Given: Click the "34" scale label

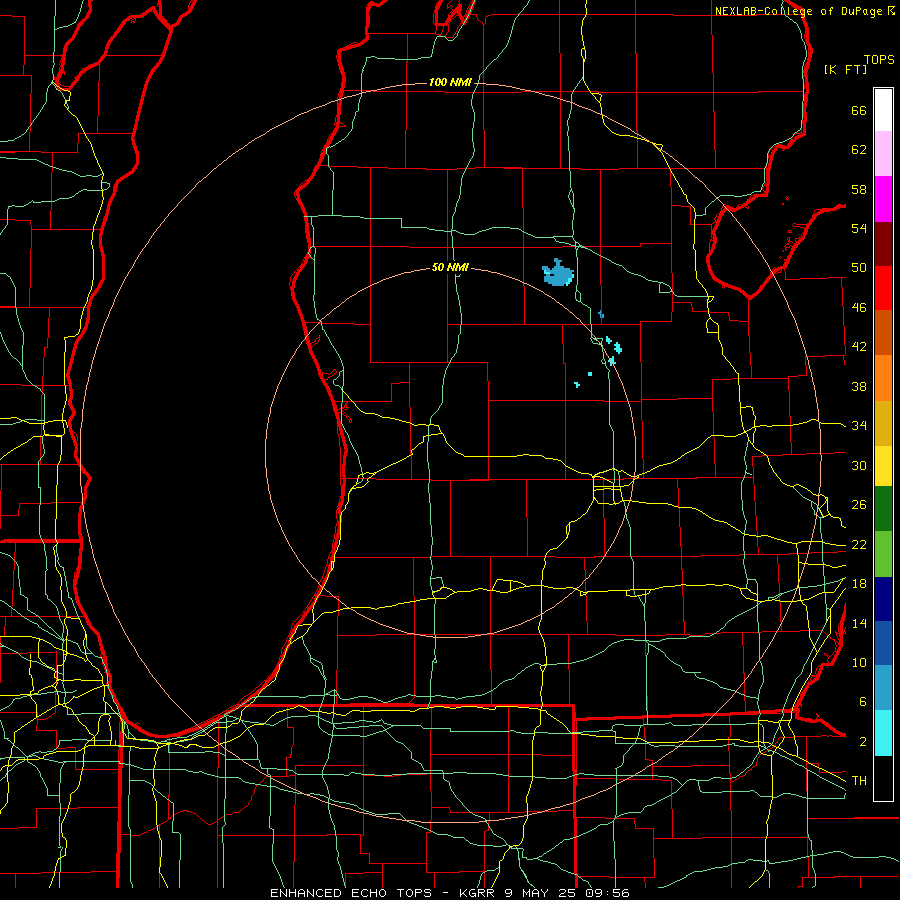Looking at the screenshot, I should click(859, 426).
